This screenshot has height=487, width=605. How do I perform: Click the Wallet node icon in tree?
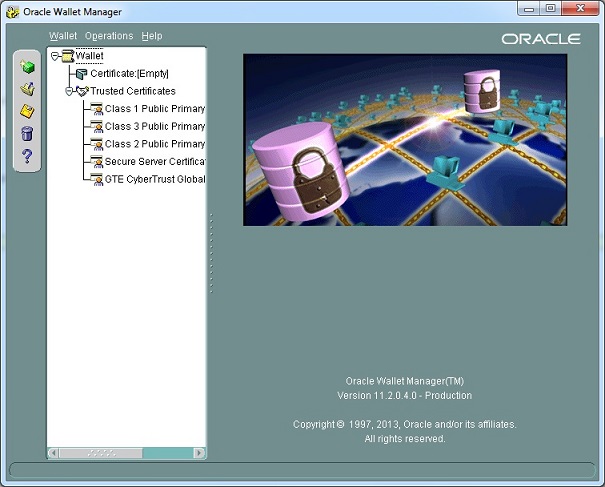coord(68,56)
